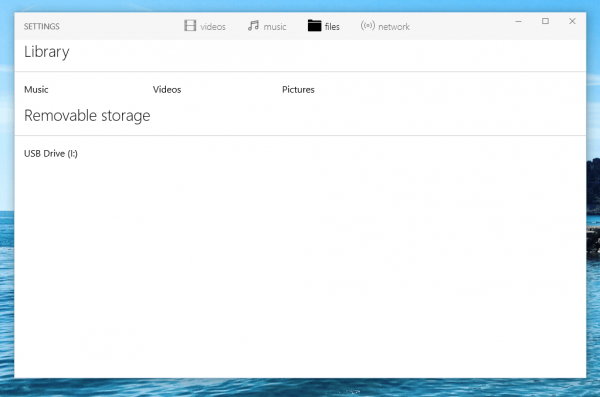The width and height of the screenshot is (600, 397).
Task: Browse the Videos library folder
Action: [x=167, y=90]
